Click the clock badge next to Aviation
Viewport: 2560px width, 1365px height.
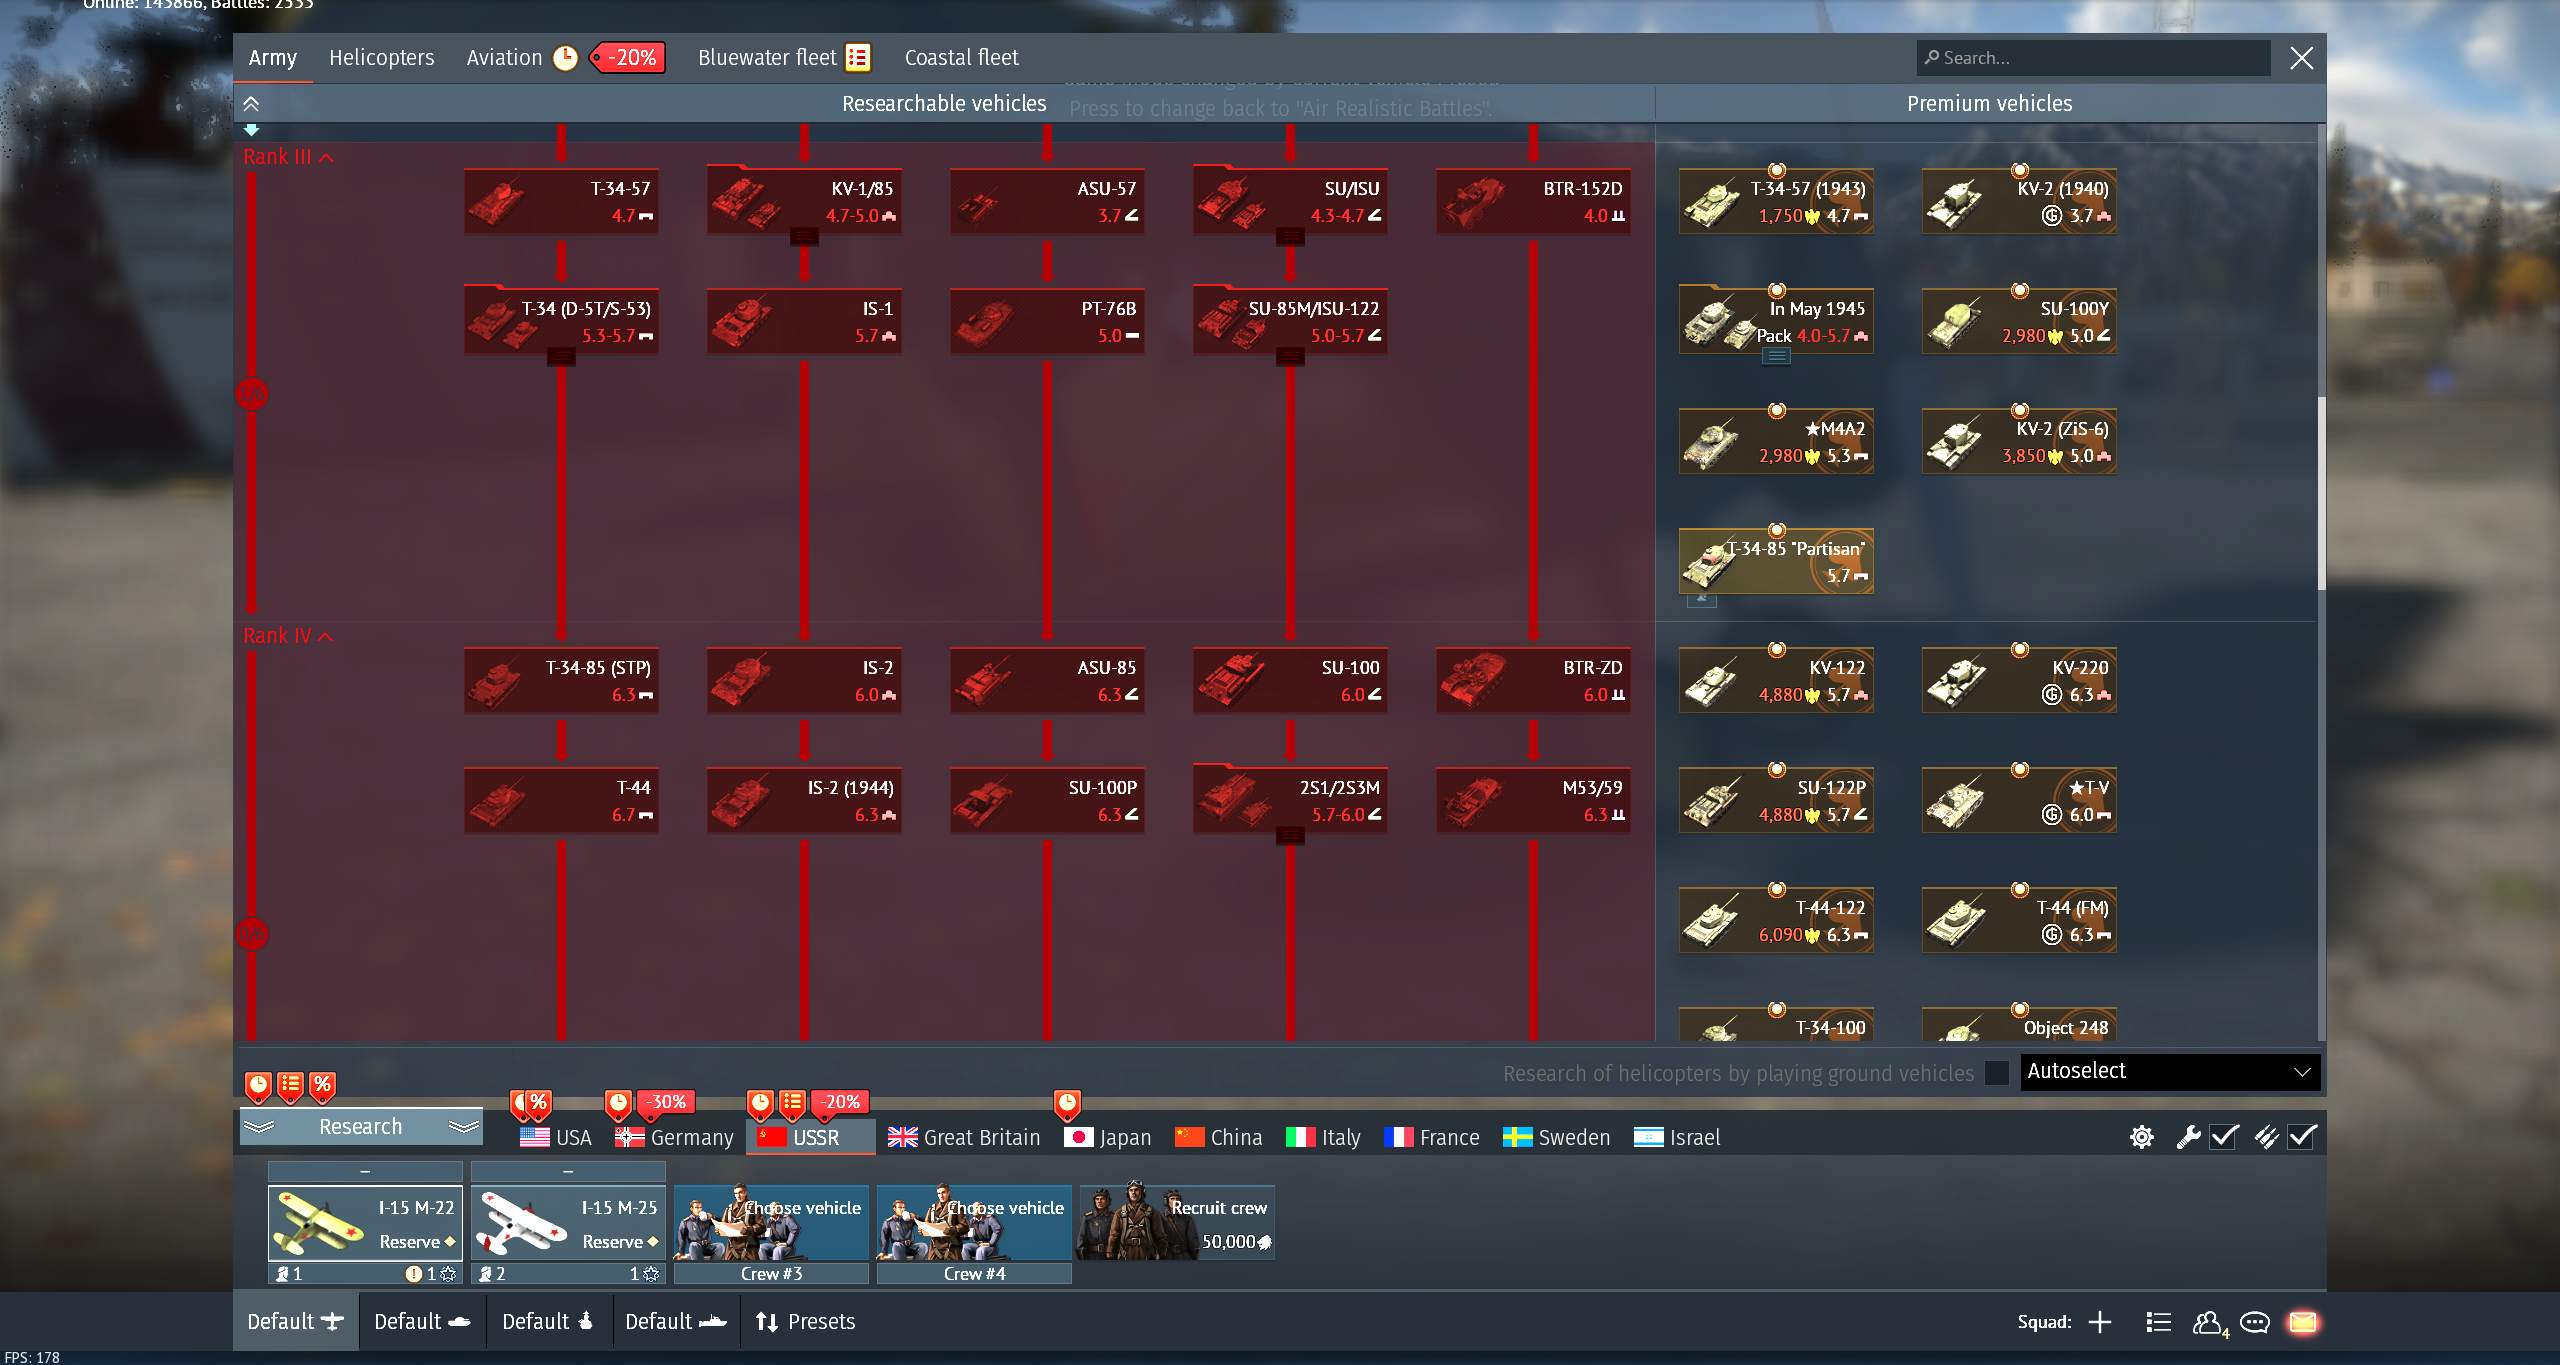pyautogui.click(x=565, y=58)
